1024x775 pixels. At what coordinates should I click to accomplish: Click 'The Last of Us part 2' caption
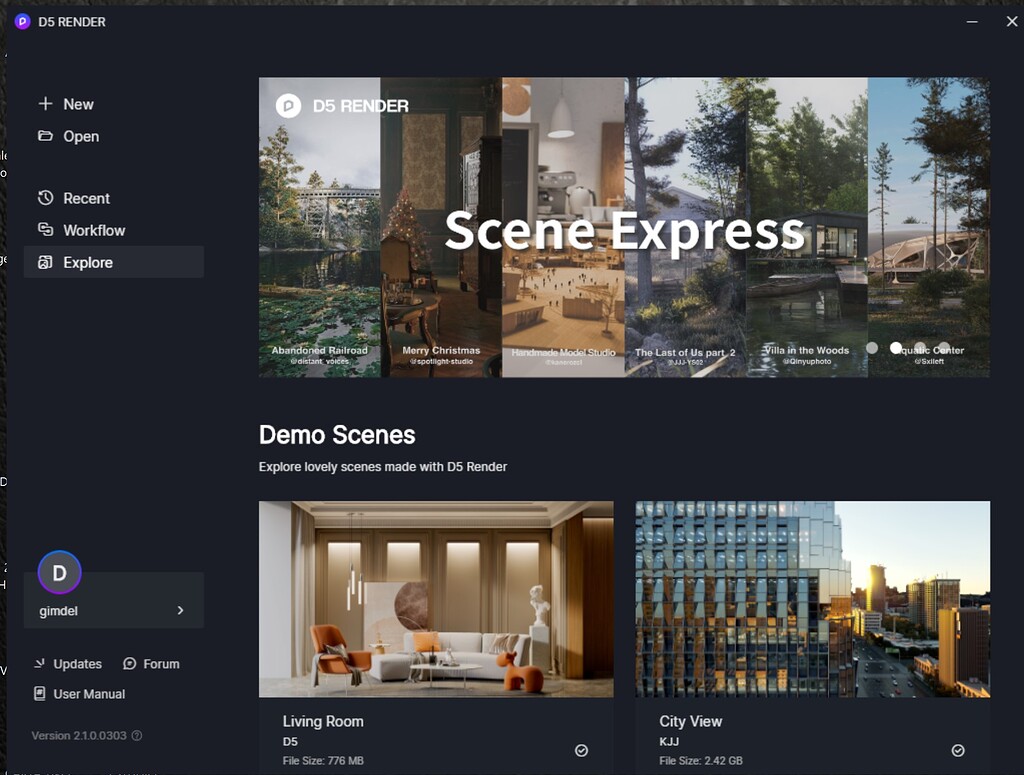pos(685,353)
